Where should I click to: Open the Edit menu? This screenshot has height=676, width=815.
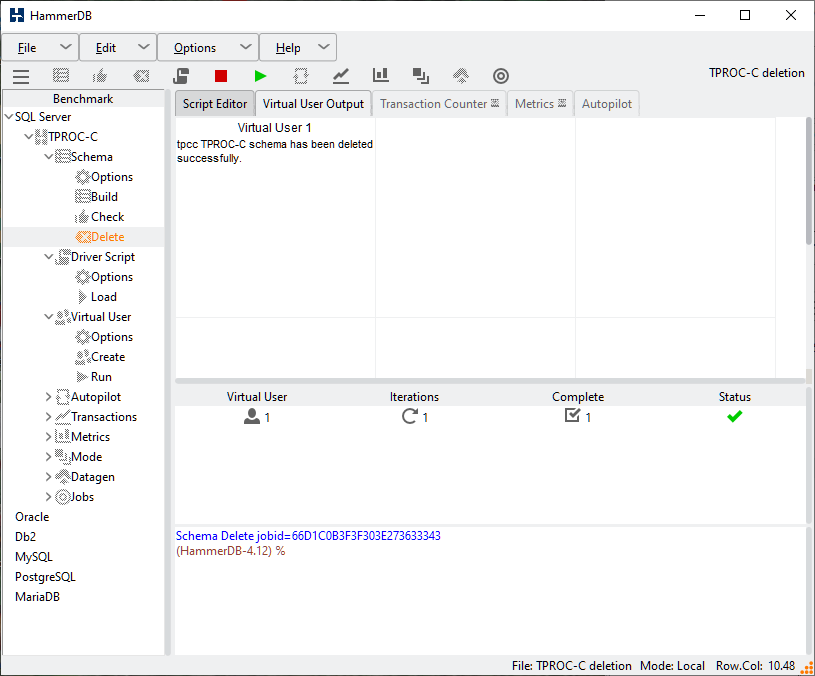(x=118, y=47)
